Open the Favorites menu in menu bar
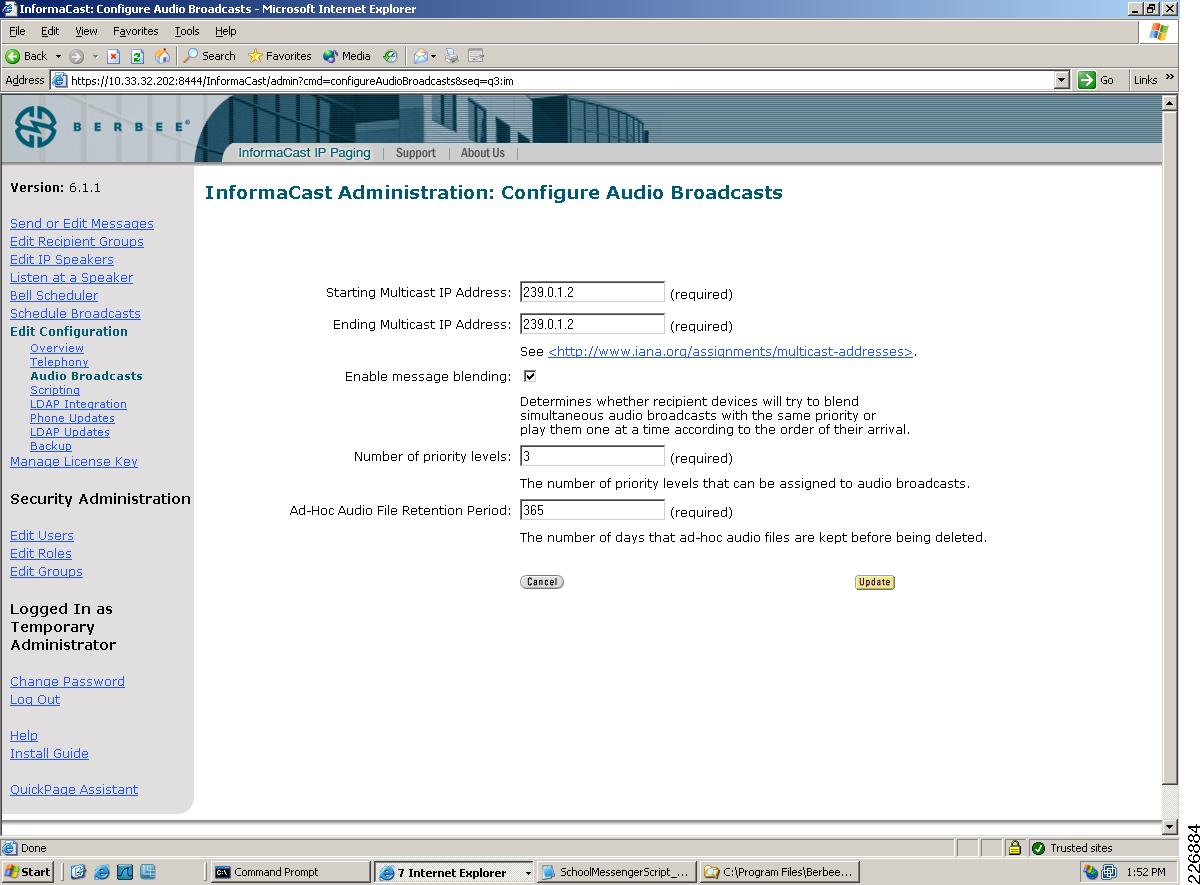Image resolution: width=1201 pixels, height=885 pixels. coord(135,31)
